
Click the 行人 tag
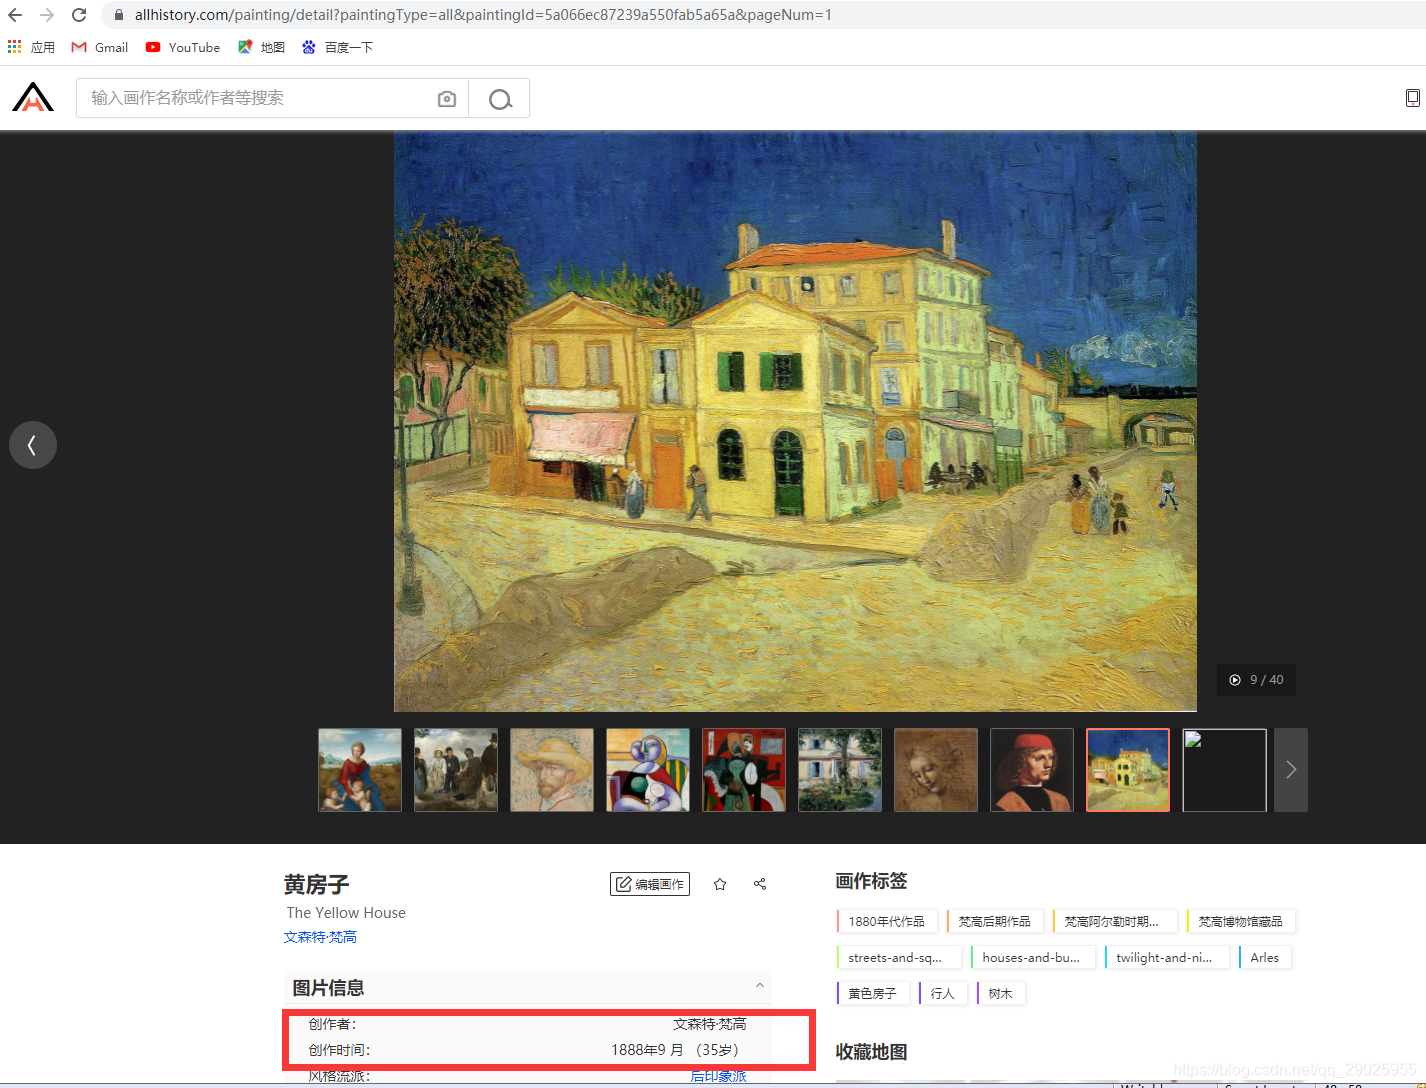tap(942, 994)
